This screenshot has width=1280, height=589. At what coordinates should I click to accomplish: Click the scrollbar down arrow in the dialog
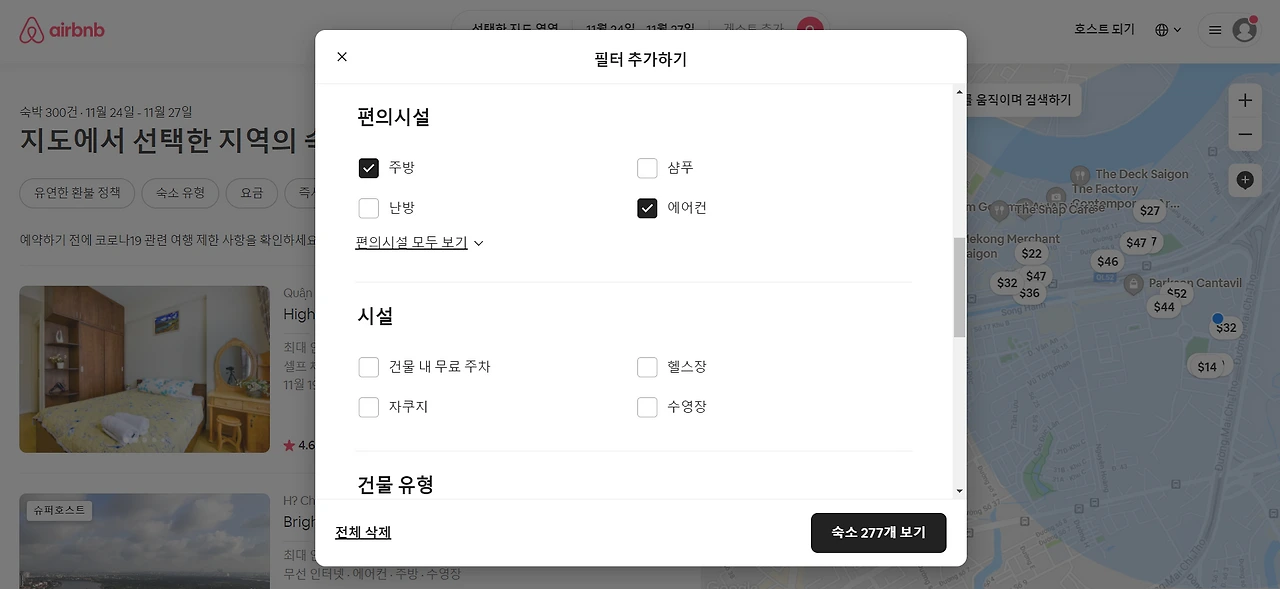point(960,491)
